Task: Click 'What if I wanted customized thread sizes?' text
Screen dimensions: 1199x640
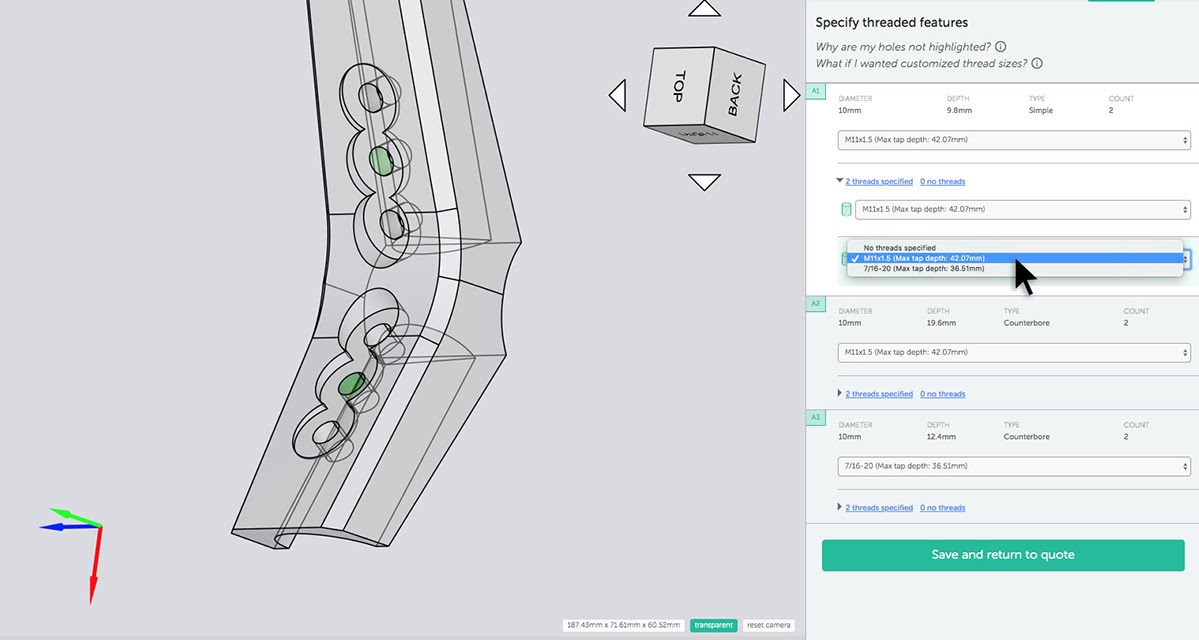Action: click(921, 63)
